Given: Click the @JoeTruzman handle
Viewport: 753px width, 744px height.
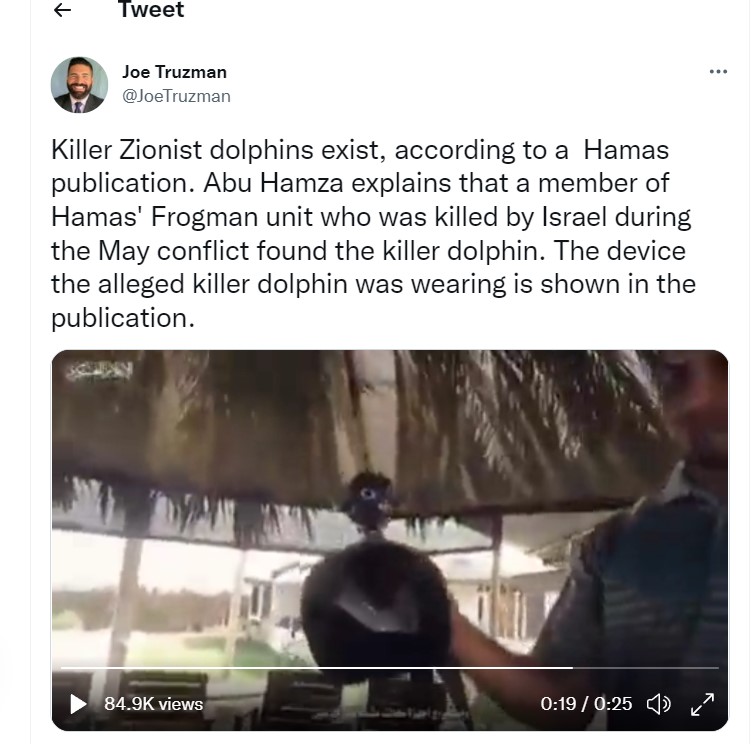Looking at the screenshot, I should click(176, 96).
